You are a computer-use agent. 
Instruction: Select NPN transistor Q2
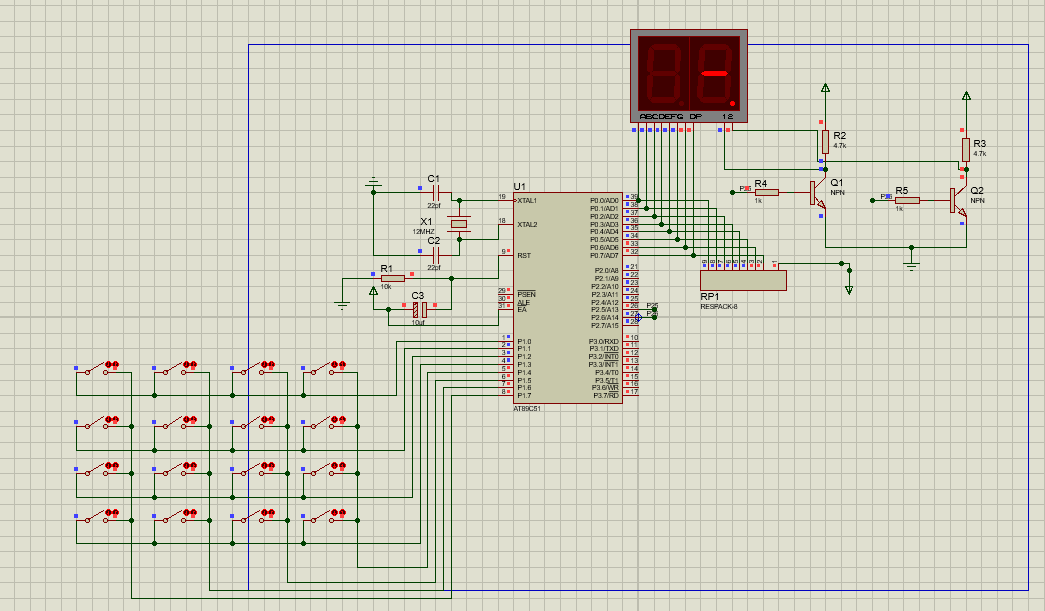[958, 201]
